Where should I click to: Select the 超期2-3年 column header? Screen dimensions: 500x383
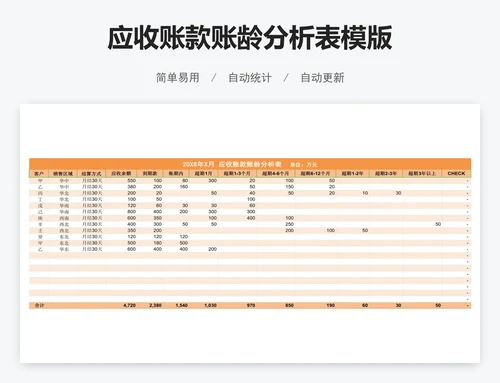(386, 173)
